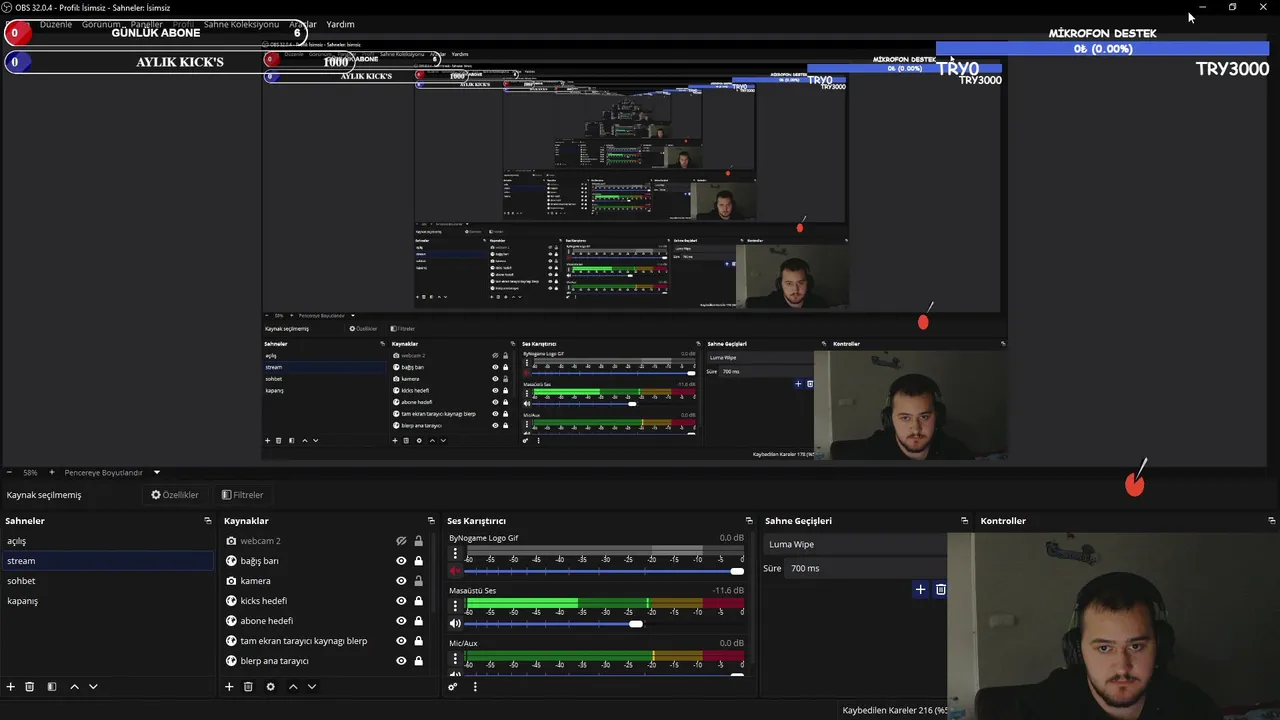Click the Özellikler button
Viewport: 1280px width, 720px height.
(175, 495)
